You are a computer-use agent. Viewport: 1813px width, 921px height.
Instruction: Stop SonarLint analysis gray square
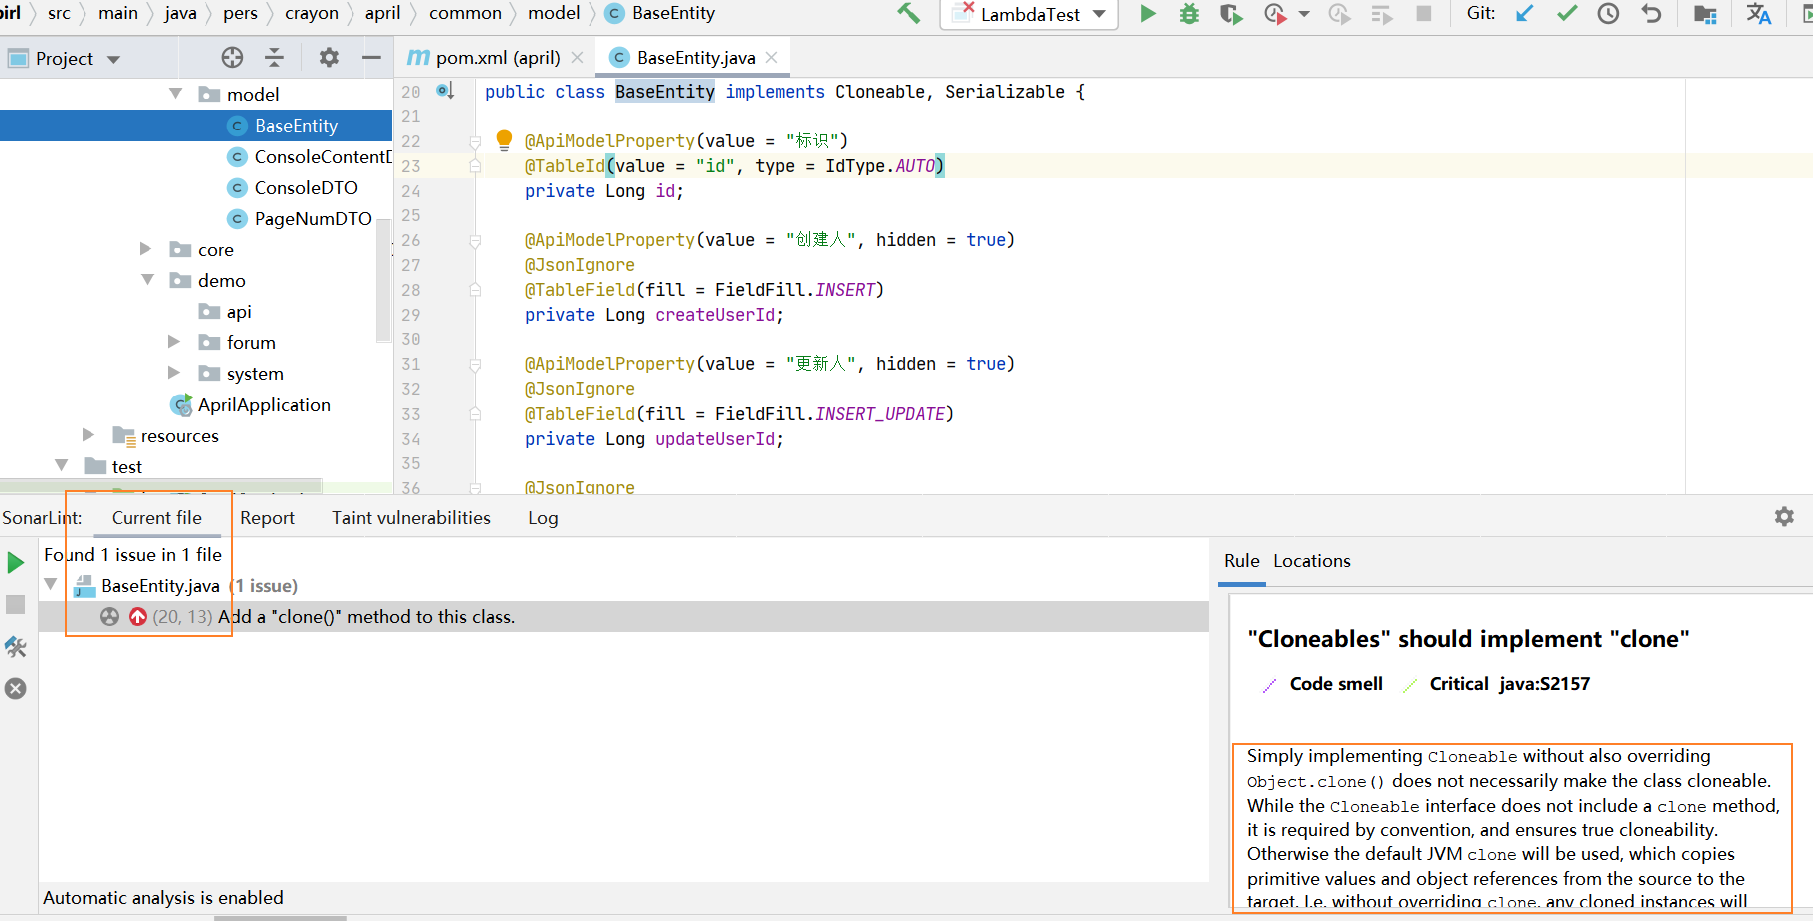[x=16, y=604]
